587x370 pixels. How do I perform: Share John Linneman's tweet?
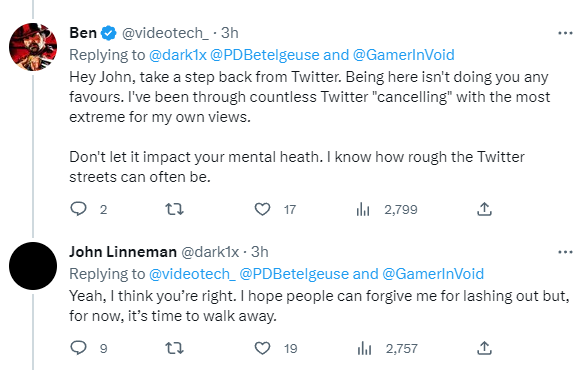point(484,348)
